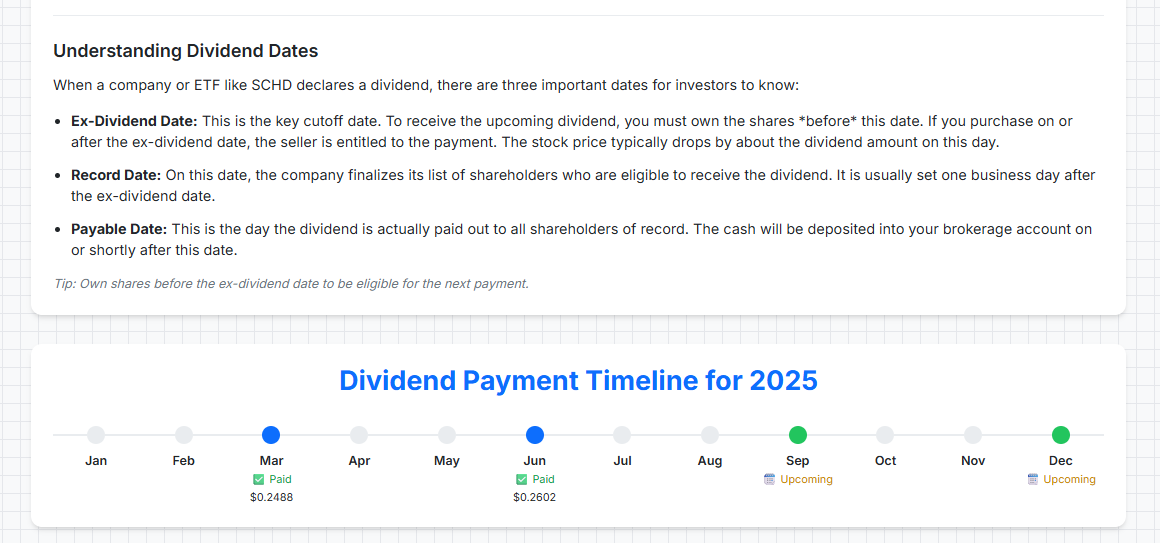Select the green December timeline marker
The height and width of the screenshot is (543, 1160).
pos(1061,435)
